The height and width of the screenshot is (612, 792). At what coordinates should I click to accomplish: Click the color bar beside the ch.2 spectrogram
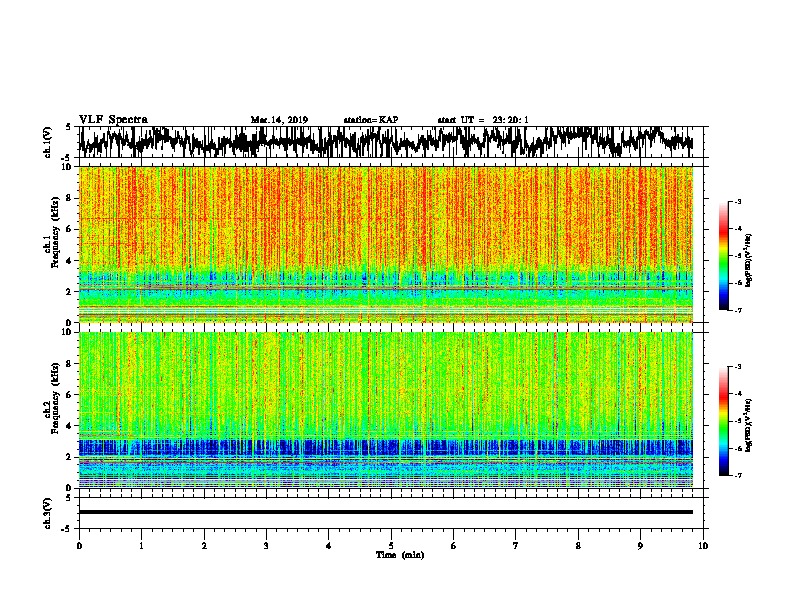click(x=723, y=421)
